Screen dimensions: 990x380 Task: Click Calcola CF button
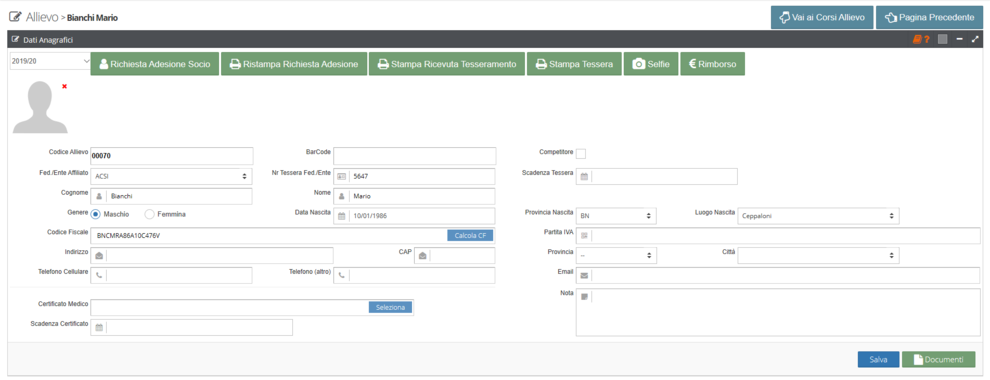[x=470, y=235]
